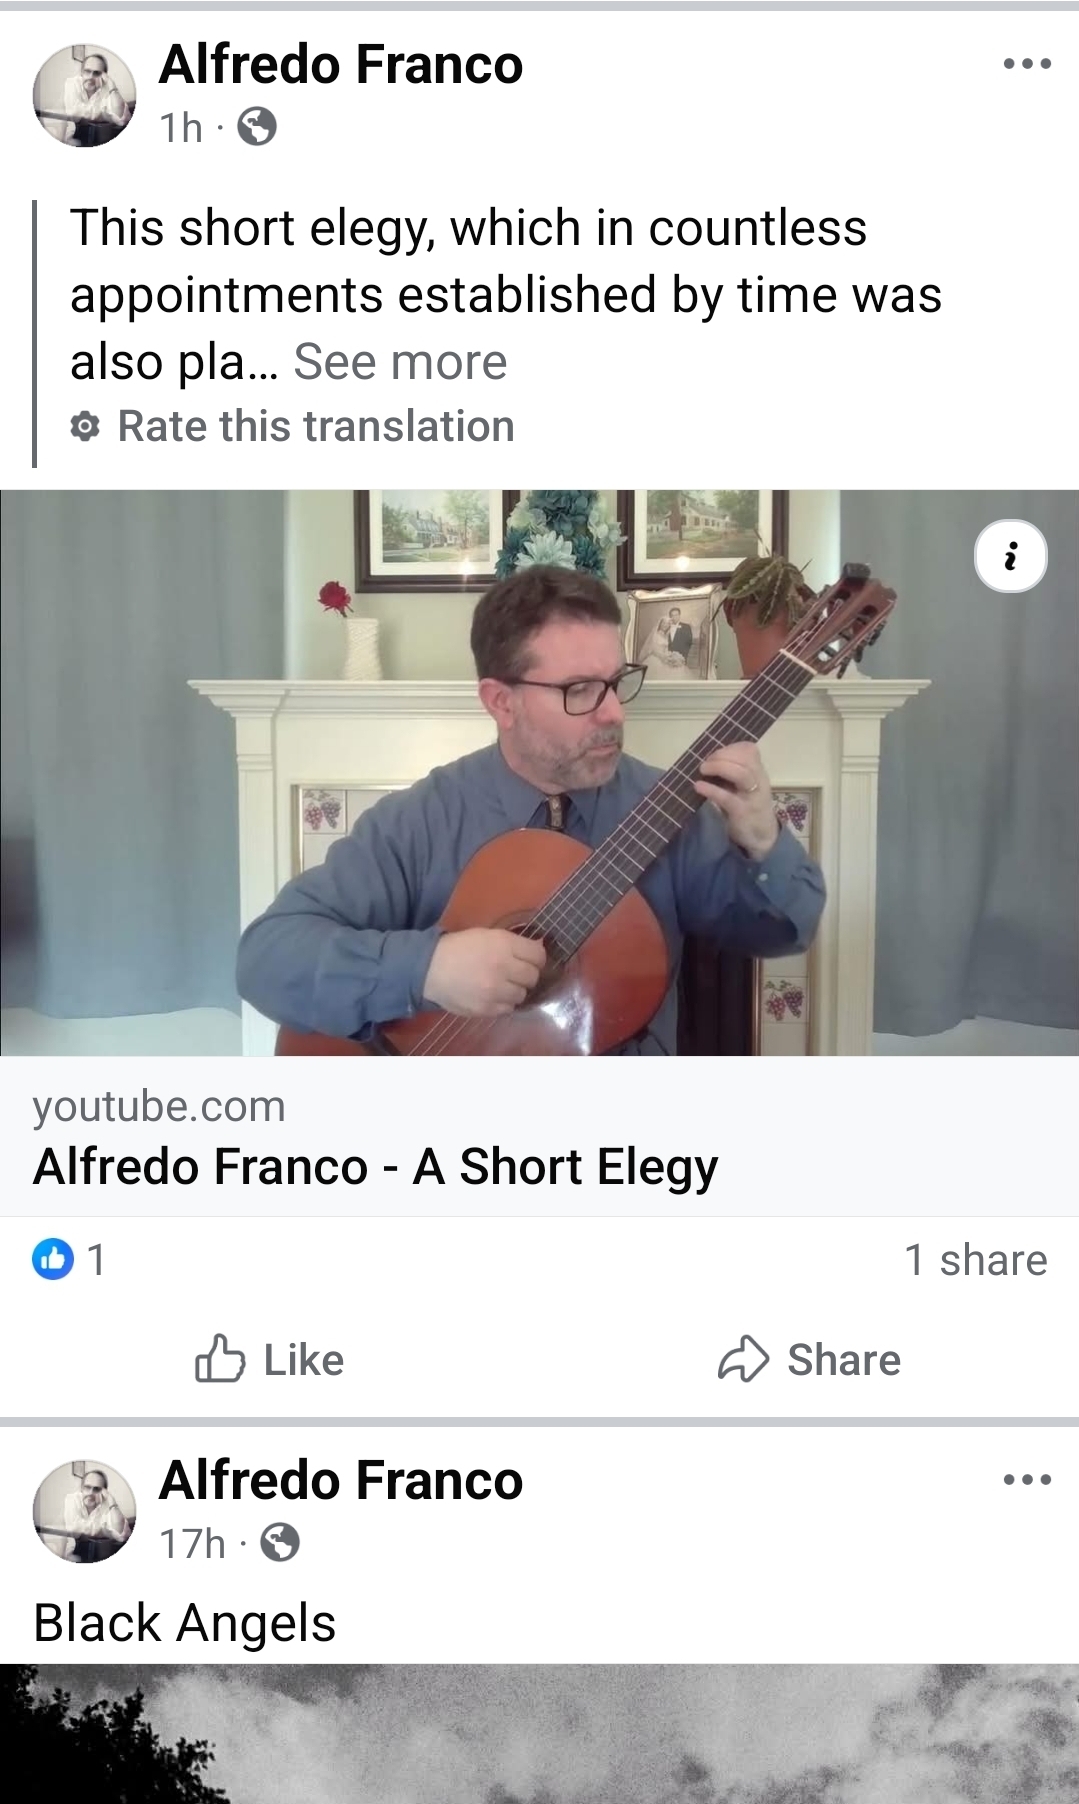Open Alfredo Franco's name on Black Angels post

coord(341,1480)
